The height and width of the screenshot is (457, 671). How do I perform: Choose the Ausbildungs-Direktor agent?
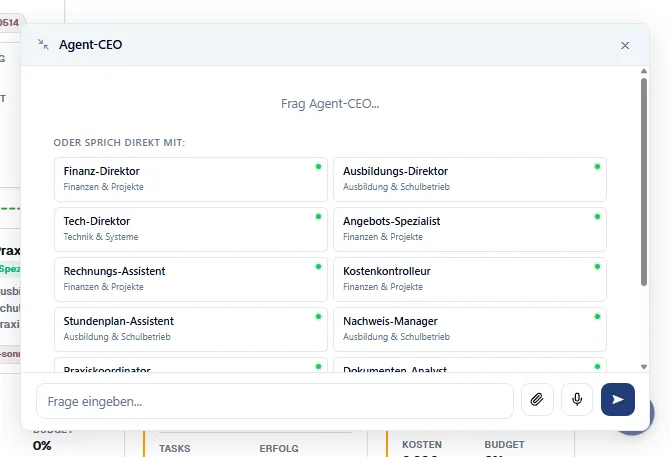(469, 179)
